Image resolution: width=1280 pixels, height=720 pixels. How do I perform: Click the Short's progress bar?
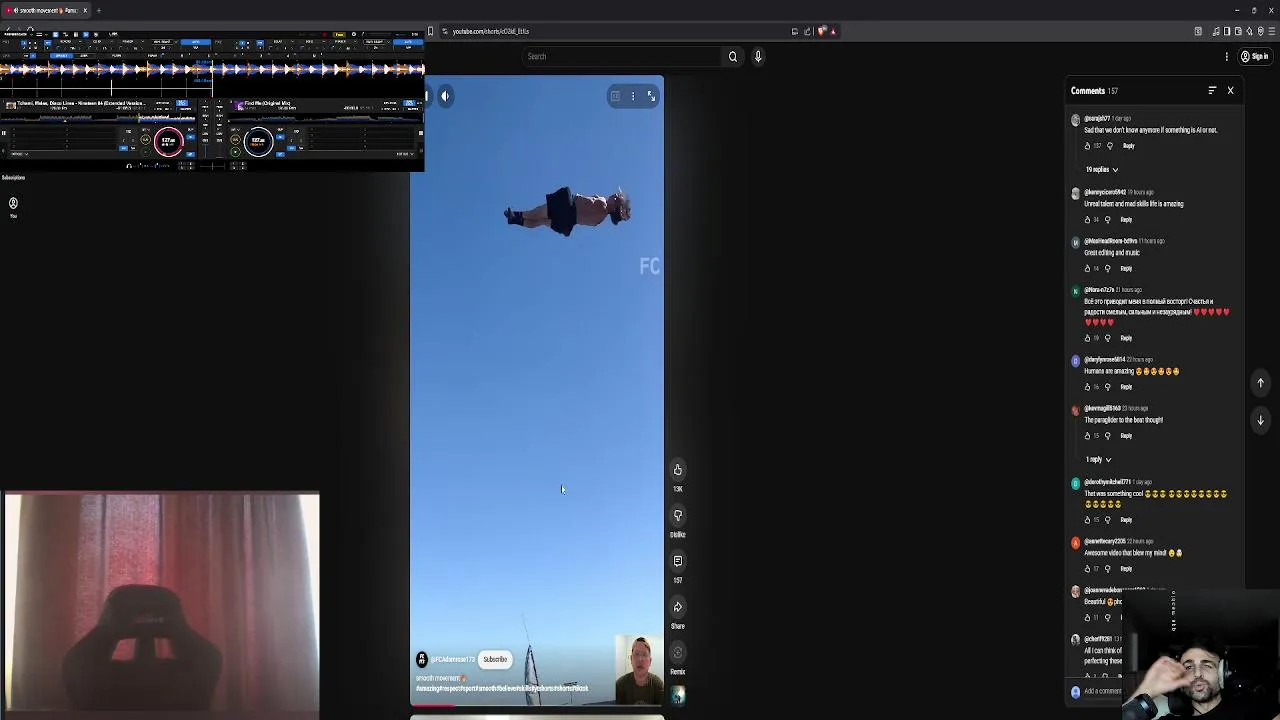point(537,705)
